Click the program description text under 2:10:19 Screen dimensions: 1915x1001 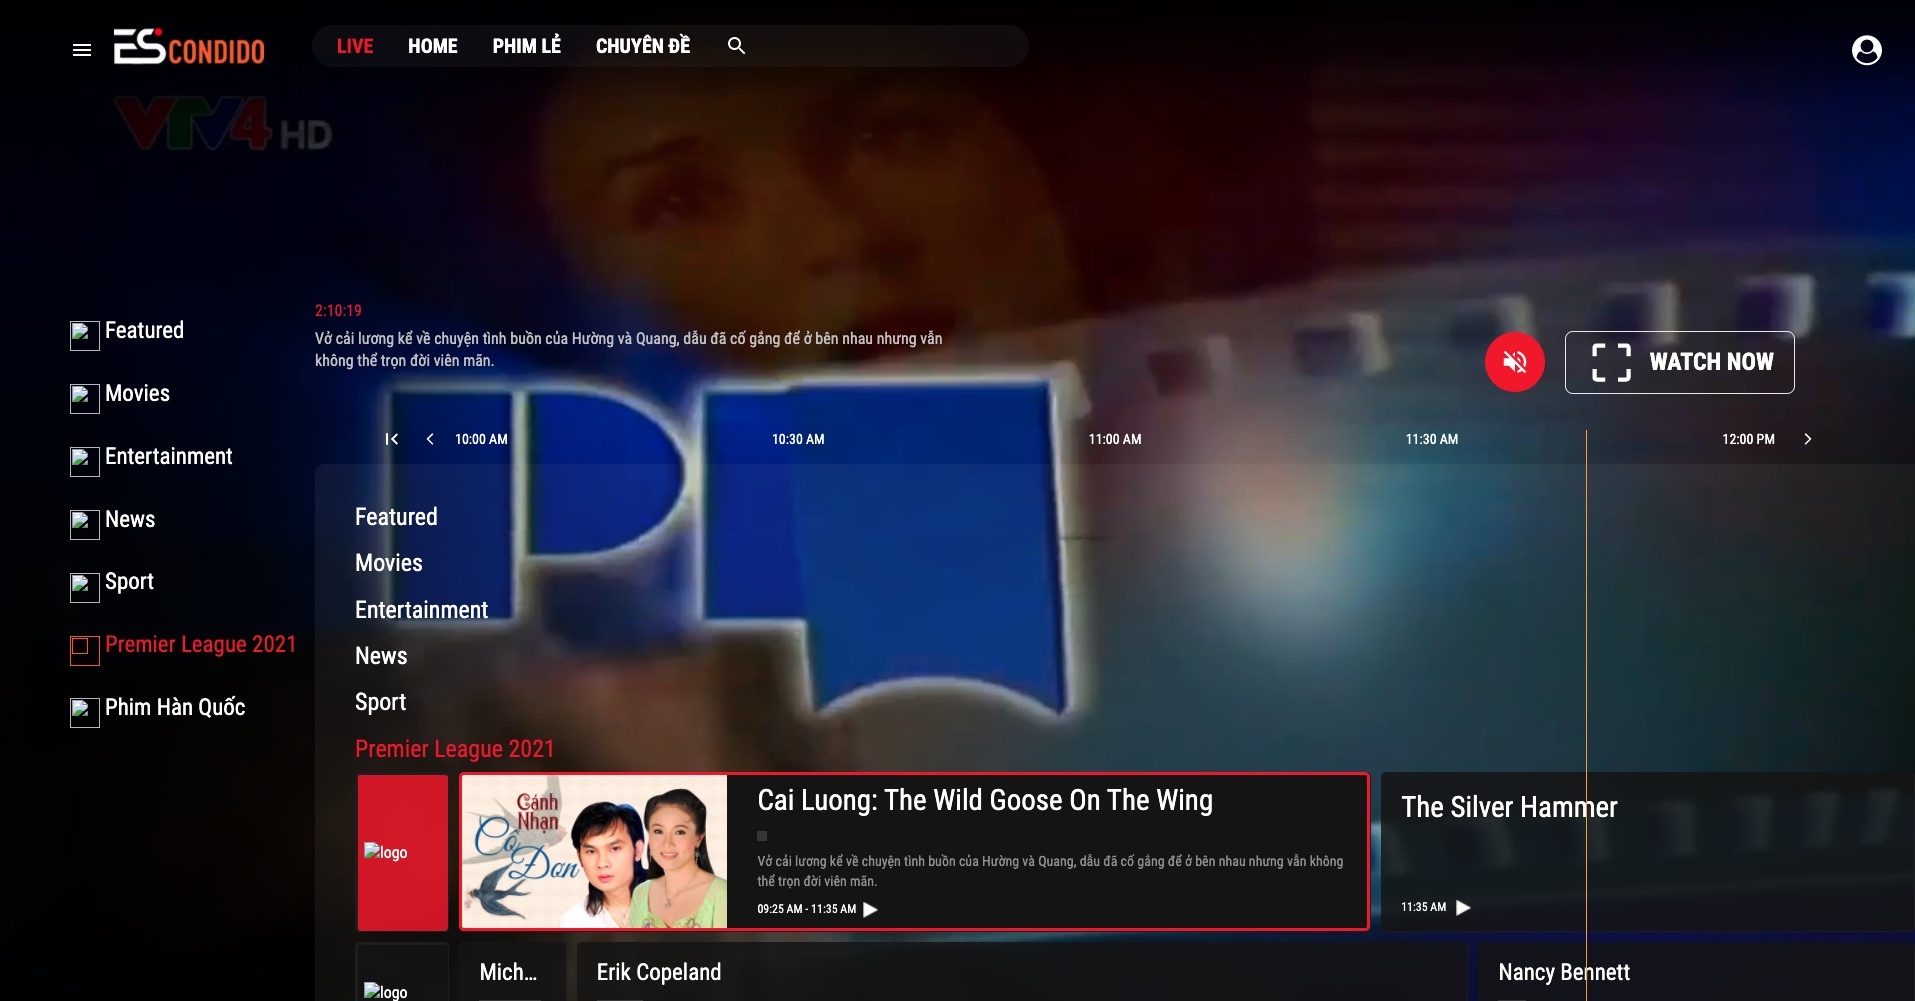(x=628, y=350)
